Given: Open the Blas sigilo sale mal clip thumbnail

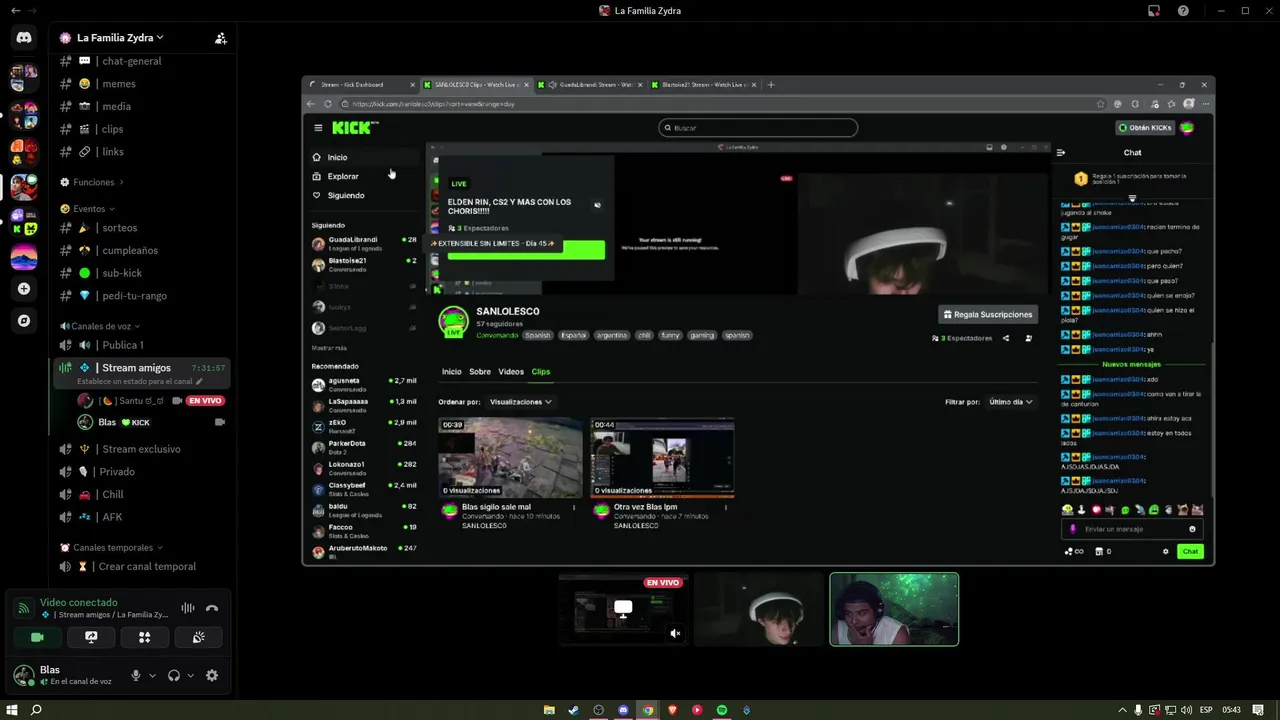Looking at the screenshot, I should [x=510, y=457].
